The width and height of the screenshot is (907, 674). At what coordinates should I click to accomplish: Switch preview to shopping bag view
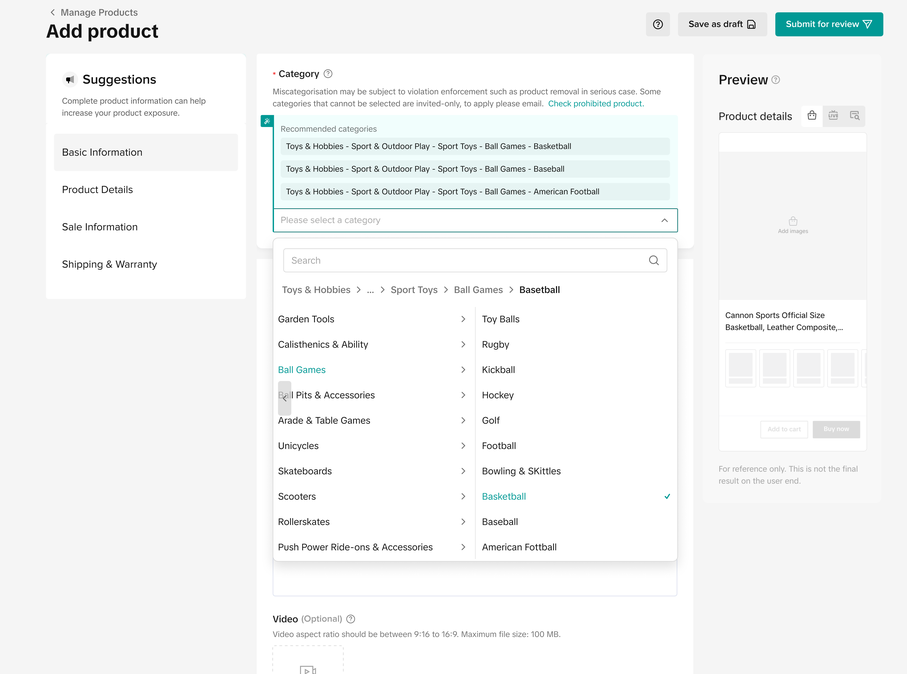[x=812, y=116]
